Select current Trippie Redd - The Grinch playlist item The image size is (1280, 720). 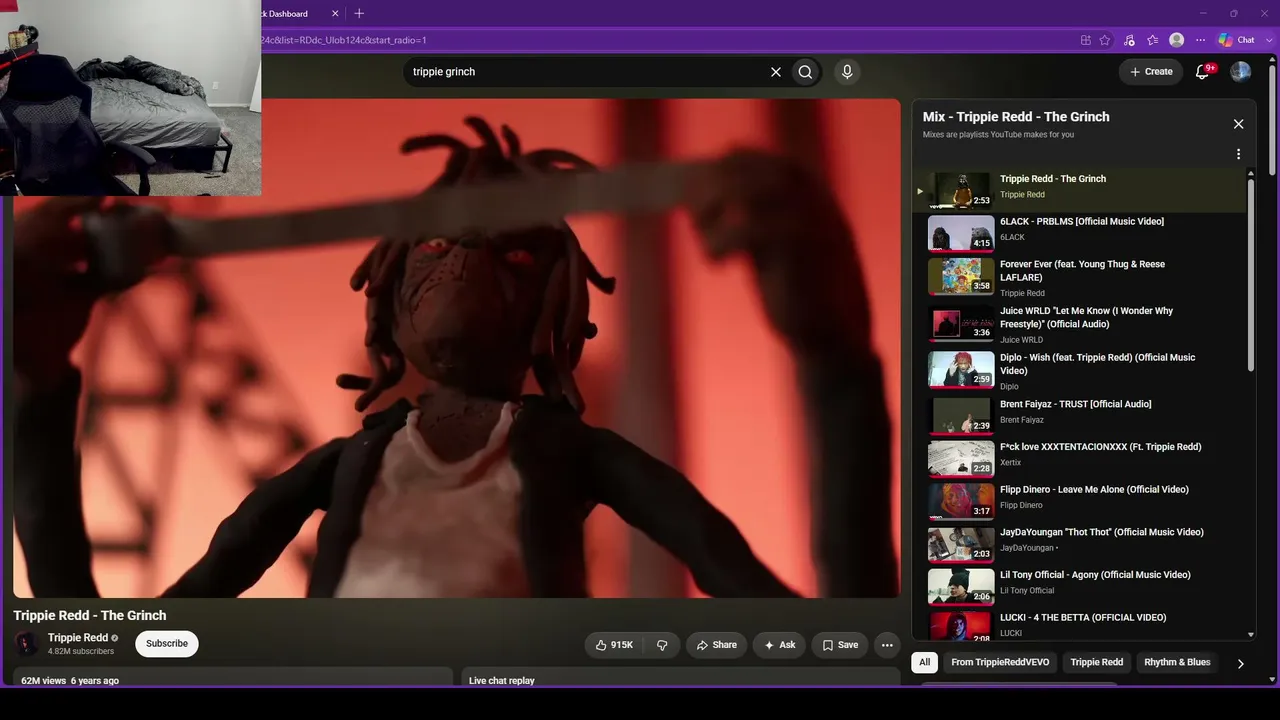[1079, 190]
